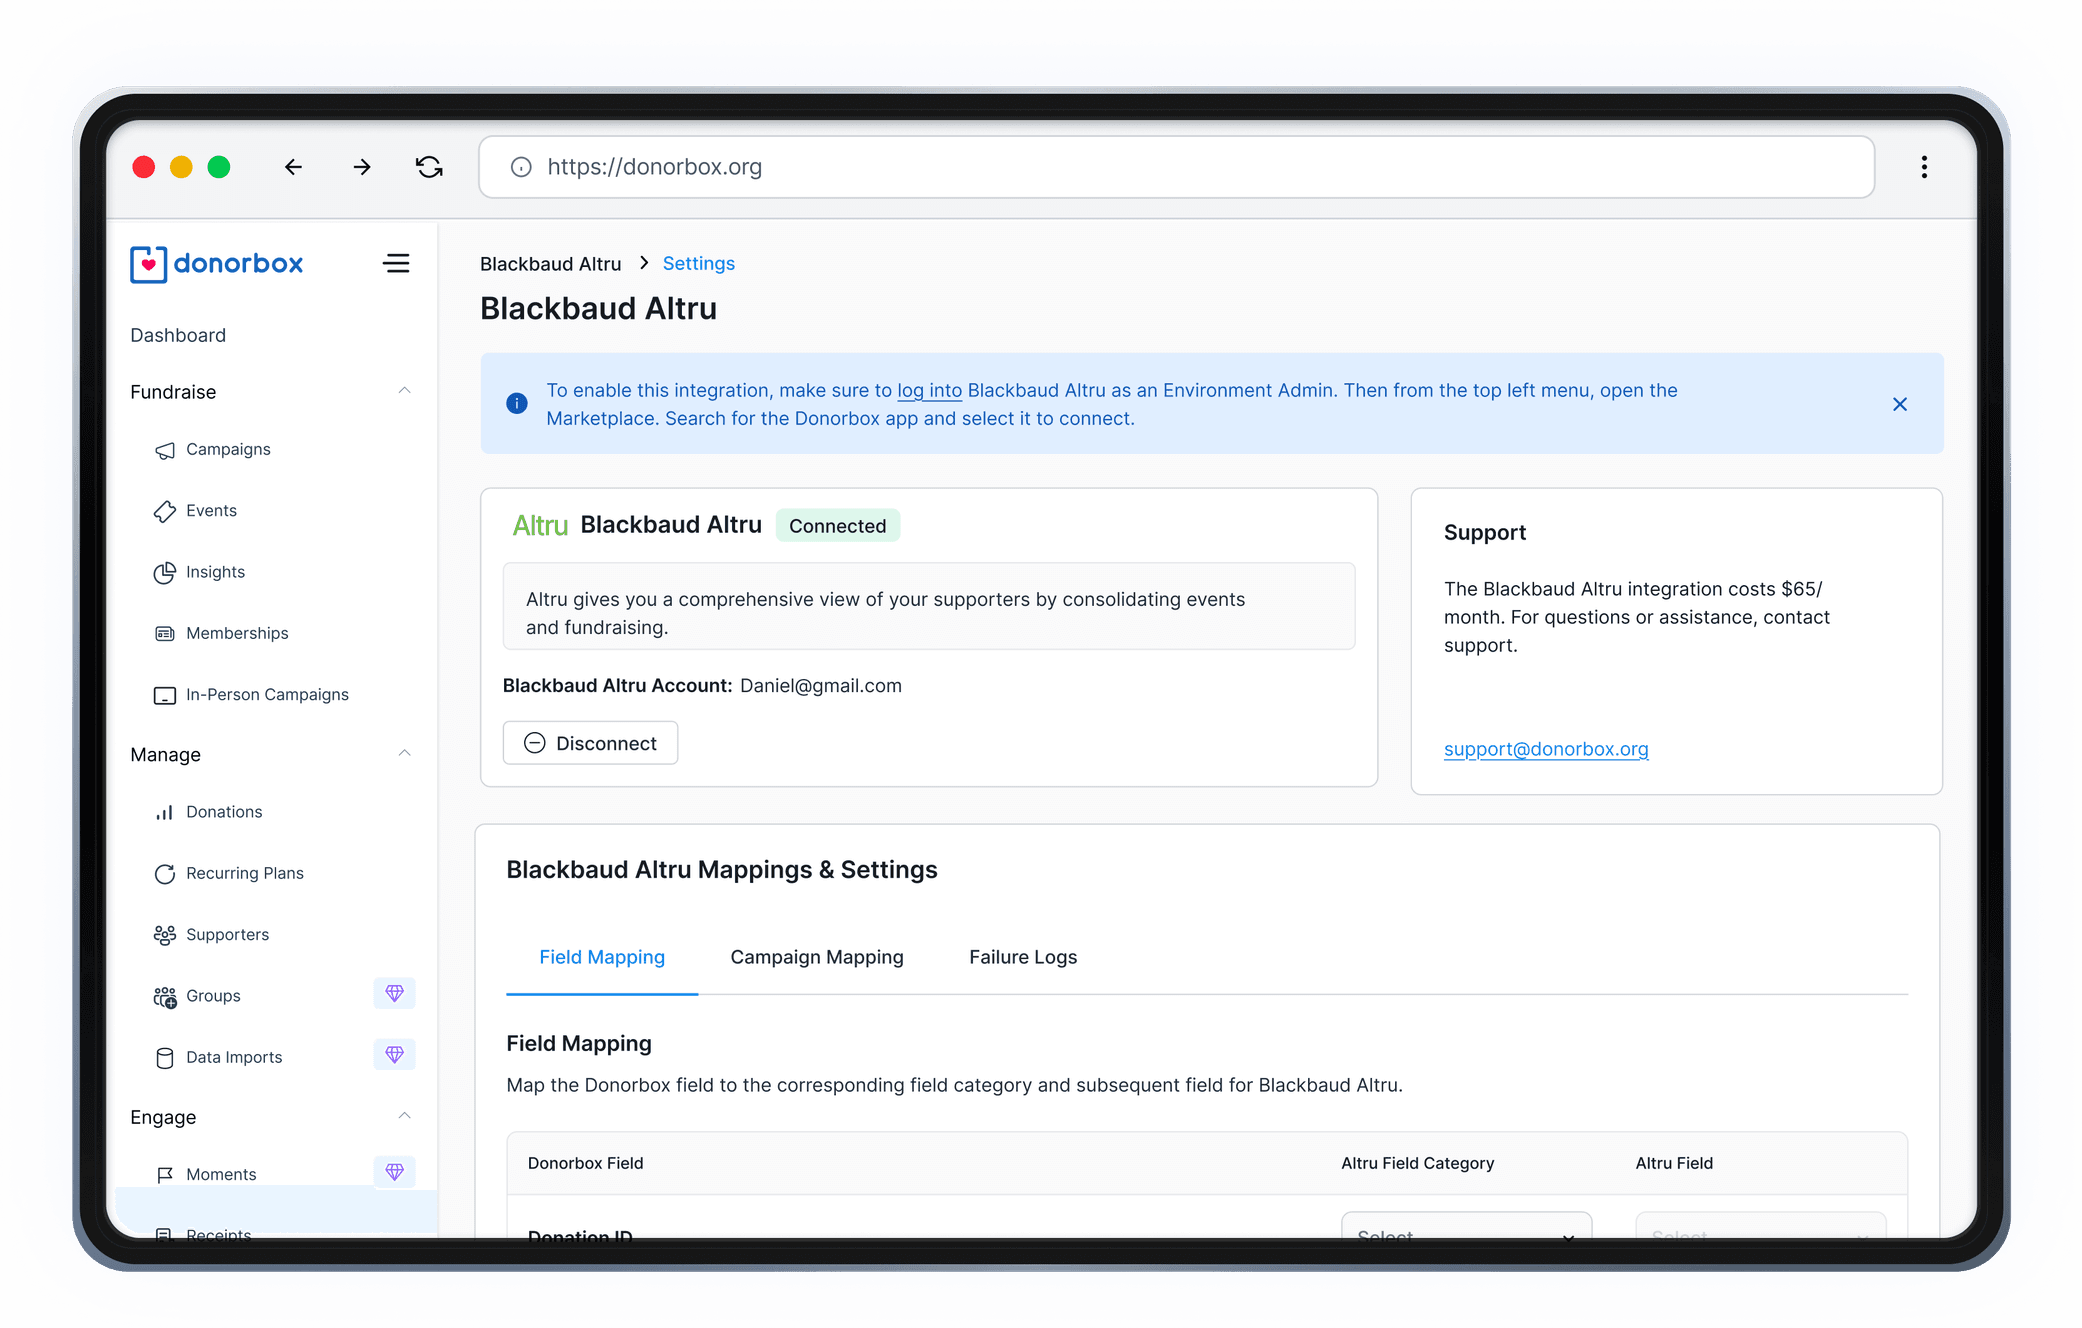This screenshot has width=2082, height=1328.
Task: Click the Altru Field column header
Action: click(1674, 1163)
